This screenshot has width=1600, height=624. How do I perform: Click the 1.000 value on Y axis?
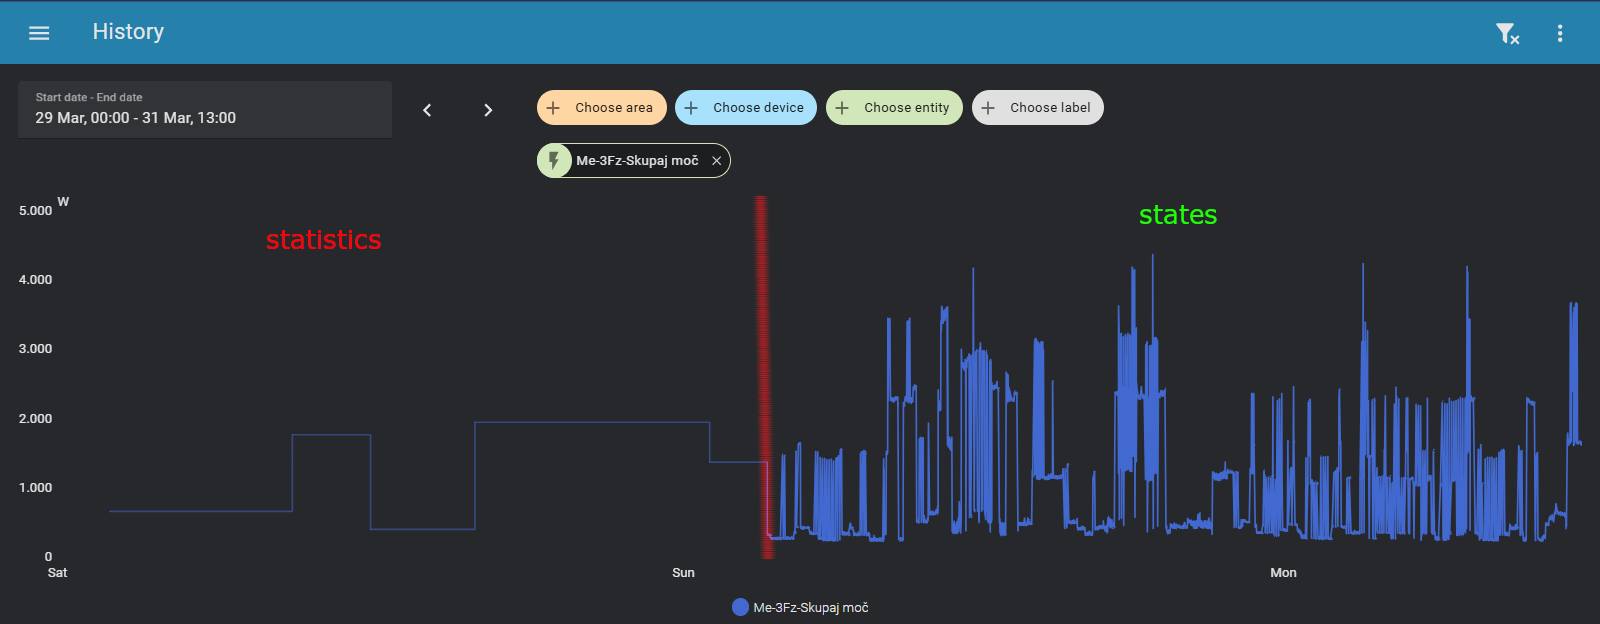pos(35,488)
